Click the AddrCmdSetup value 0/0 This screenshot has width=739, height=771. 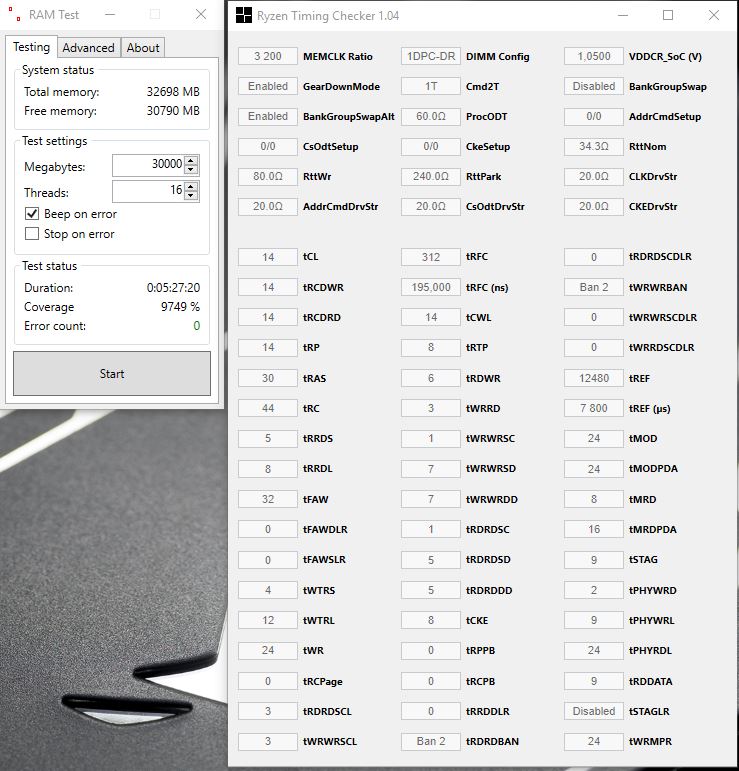point(594,117)
